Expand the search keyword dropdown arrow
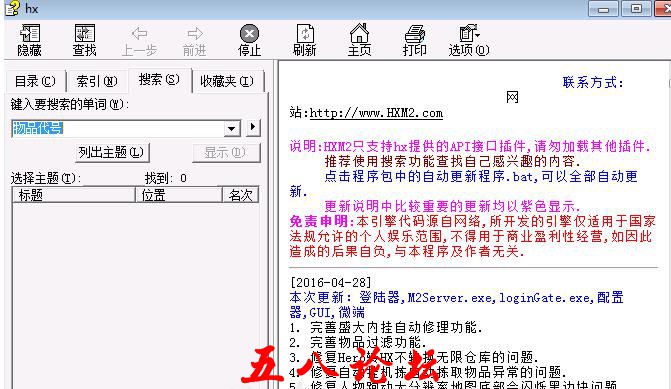Screen dimensions: 671x389 [232, 128]
